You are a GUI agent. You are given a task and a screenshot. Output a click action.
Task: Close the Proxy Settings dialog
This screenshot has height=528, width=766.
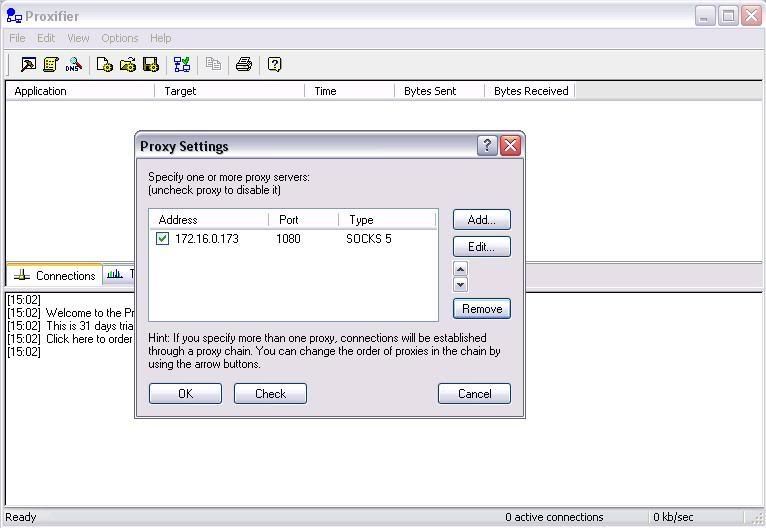510,146
